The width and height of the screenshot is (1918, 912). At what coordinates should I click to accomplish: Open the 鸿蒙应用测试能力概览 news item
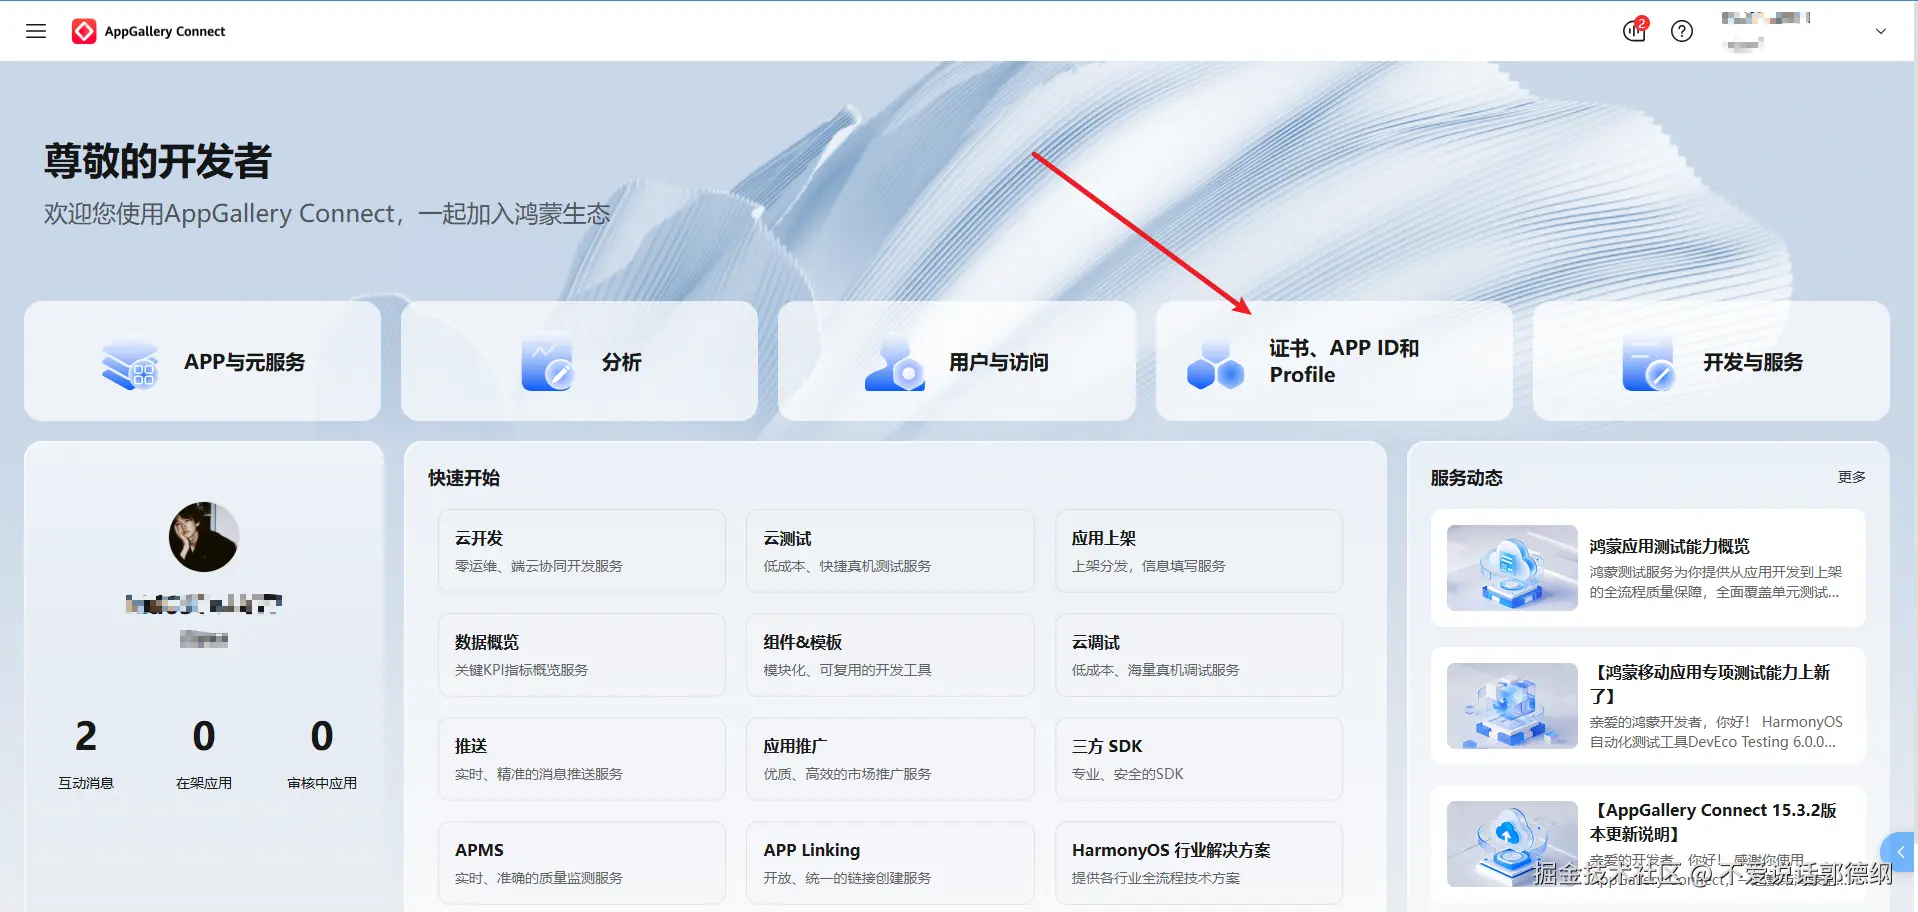pos(1648,568)
